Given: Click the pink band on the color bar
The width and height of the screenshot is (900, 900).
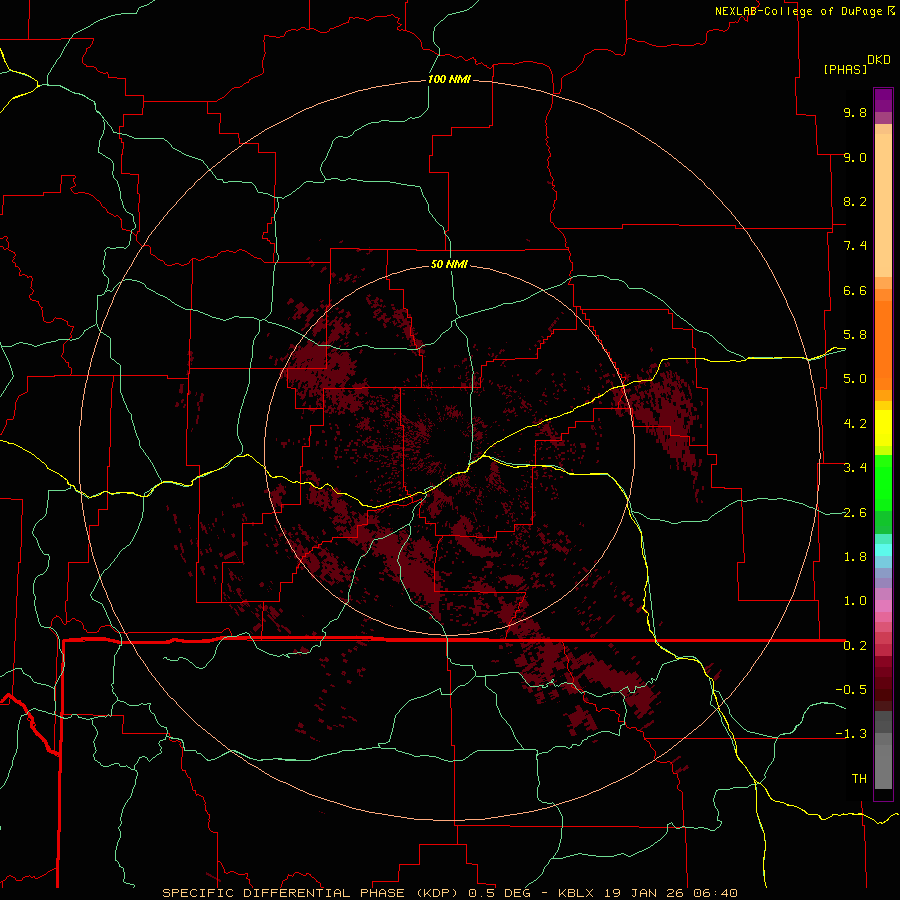Looking at the screenshot, I should tap(883, 606).
